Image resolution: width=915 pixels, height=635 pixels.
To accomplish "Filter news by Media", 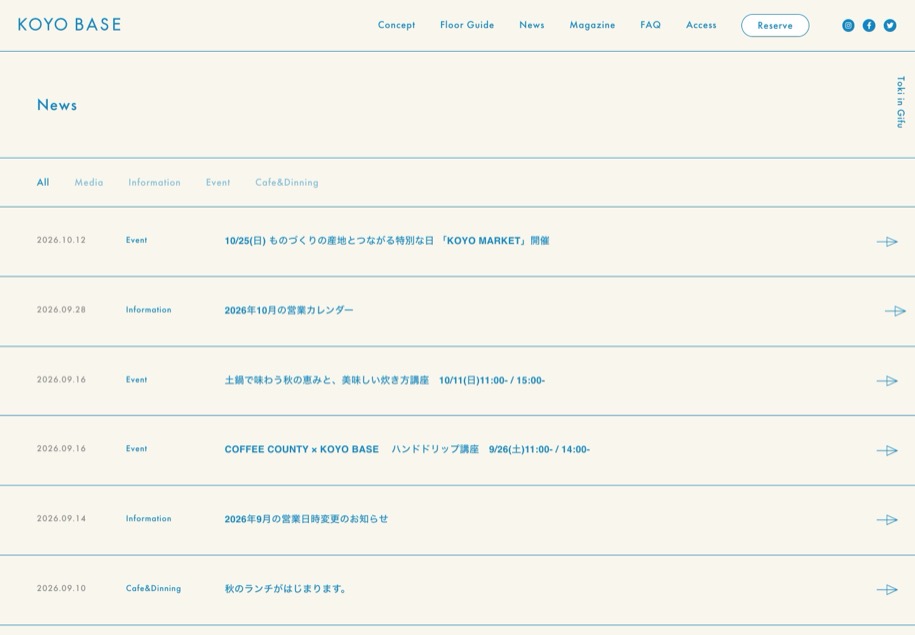I will tap(89, 182).
